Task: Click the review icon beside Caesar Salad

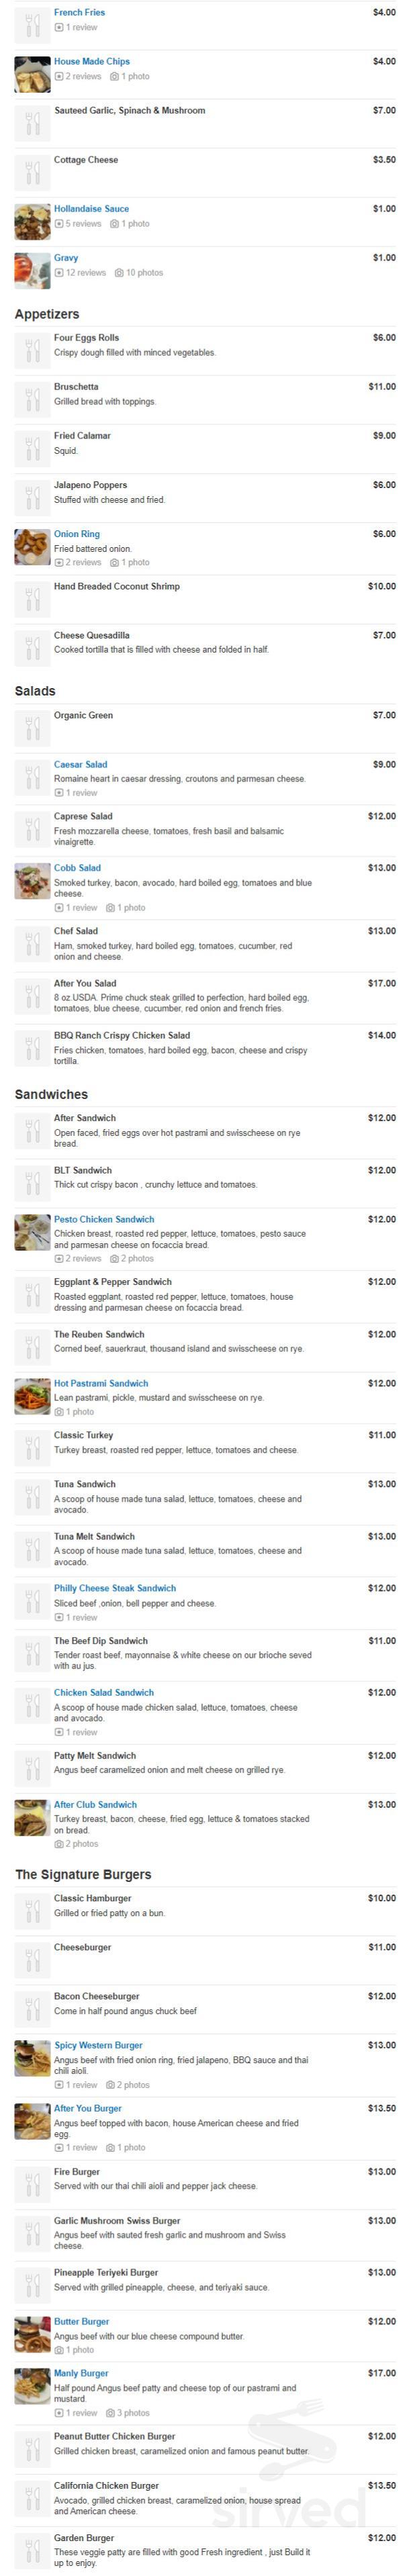Action: coord(60,791)
